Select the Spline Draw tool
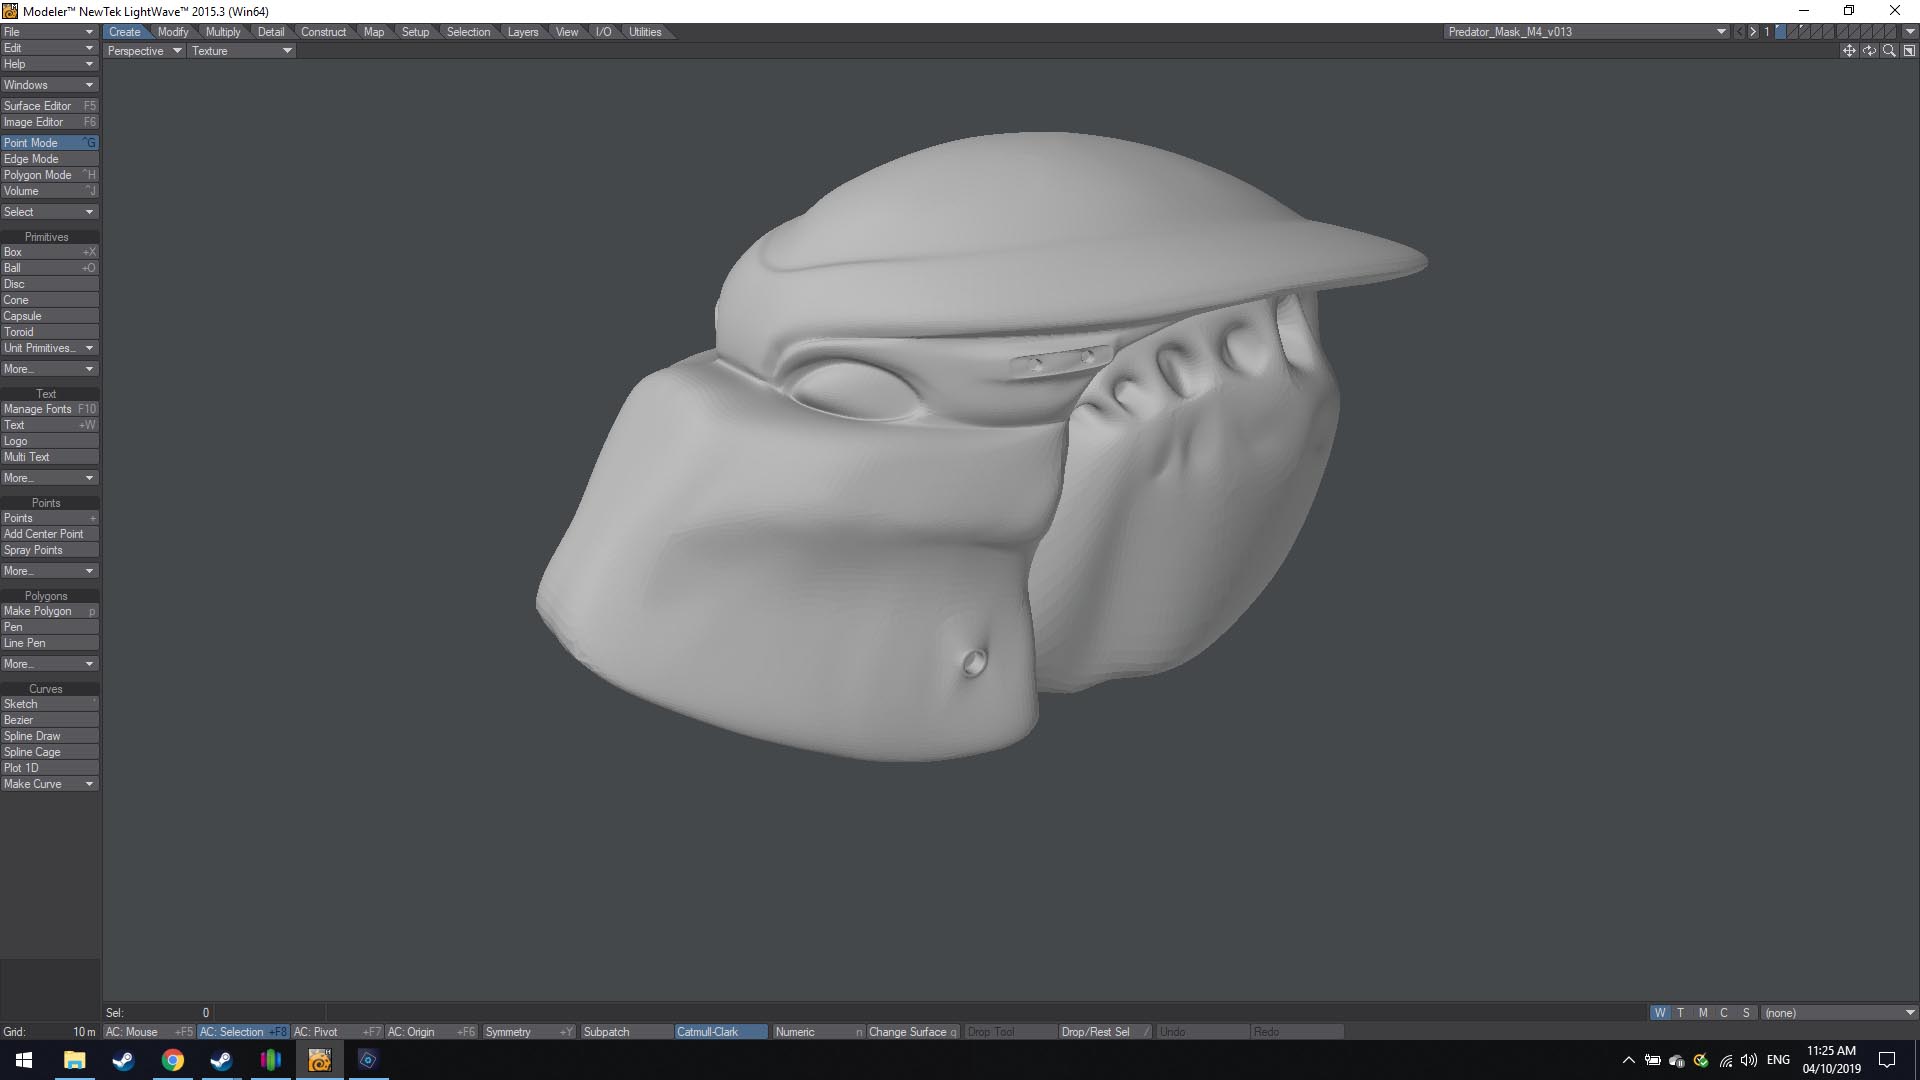Viewport: 1920px width, 1080px height. pos(49,736)
